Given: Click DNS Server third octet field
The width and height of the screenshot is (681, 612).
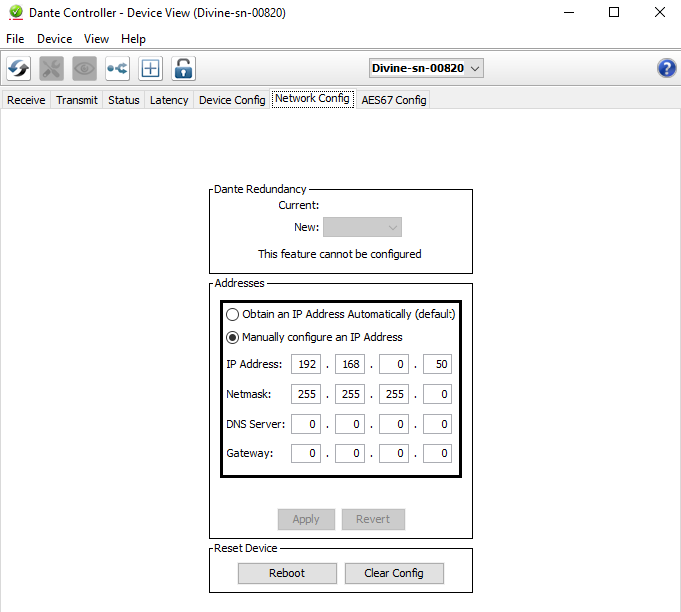Looking at the screenshot, I should pos(393,424).
